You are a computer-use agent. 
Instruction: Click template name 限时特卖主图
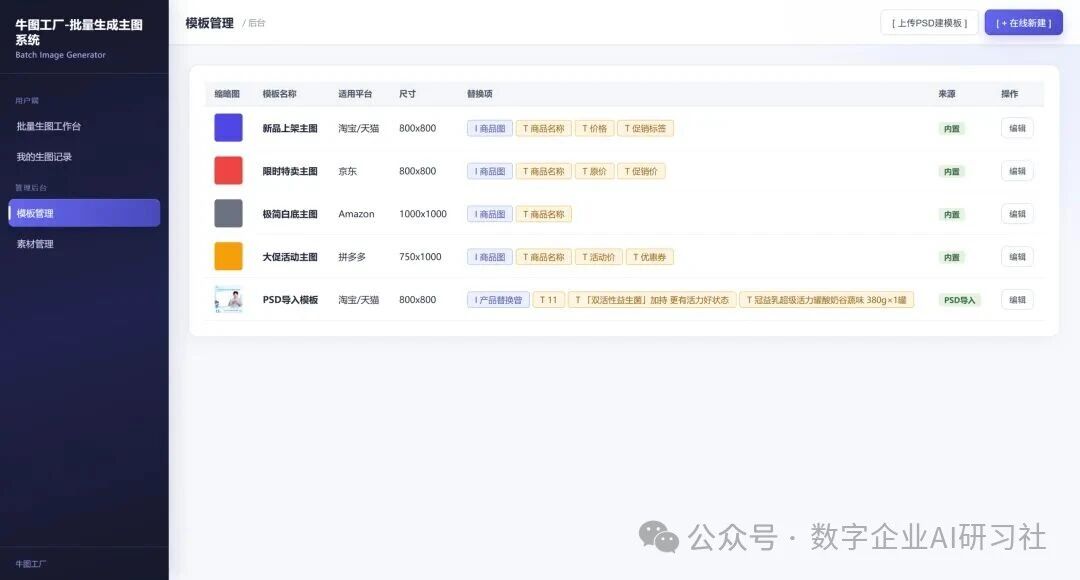coord(290,171)
